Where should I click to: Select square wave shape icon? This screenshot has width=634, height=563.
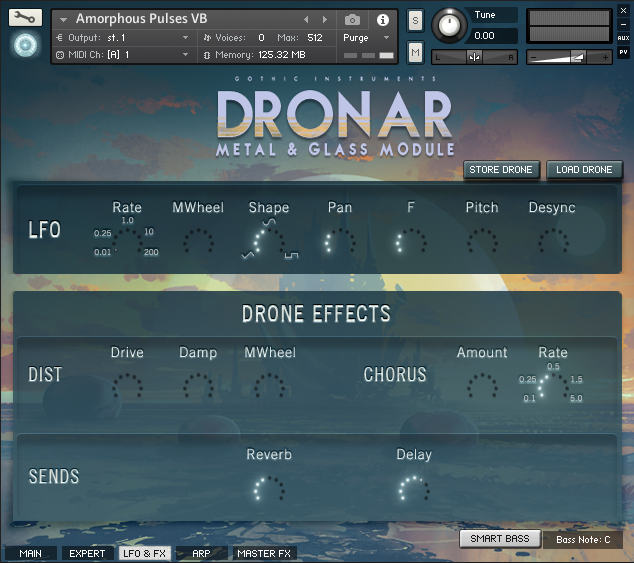coord(291,255)
